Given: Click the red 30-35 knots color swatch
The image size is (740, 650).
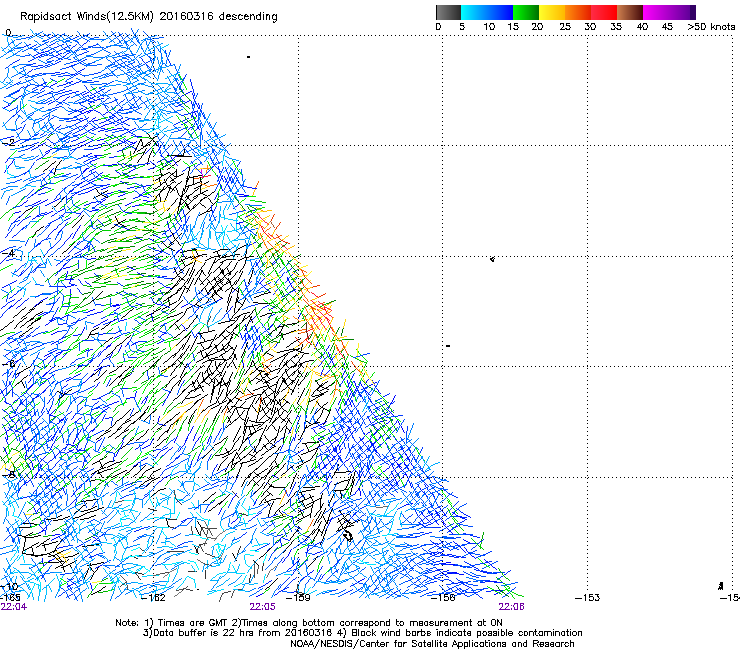Looking at the screenshot, I should pyautogui.click(x=604, y=12).
